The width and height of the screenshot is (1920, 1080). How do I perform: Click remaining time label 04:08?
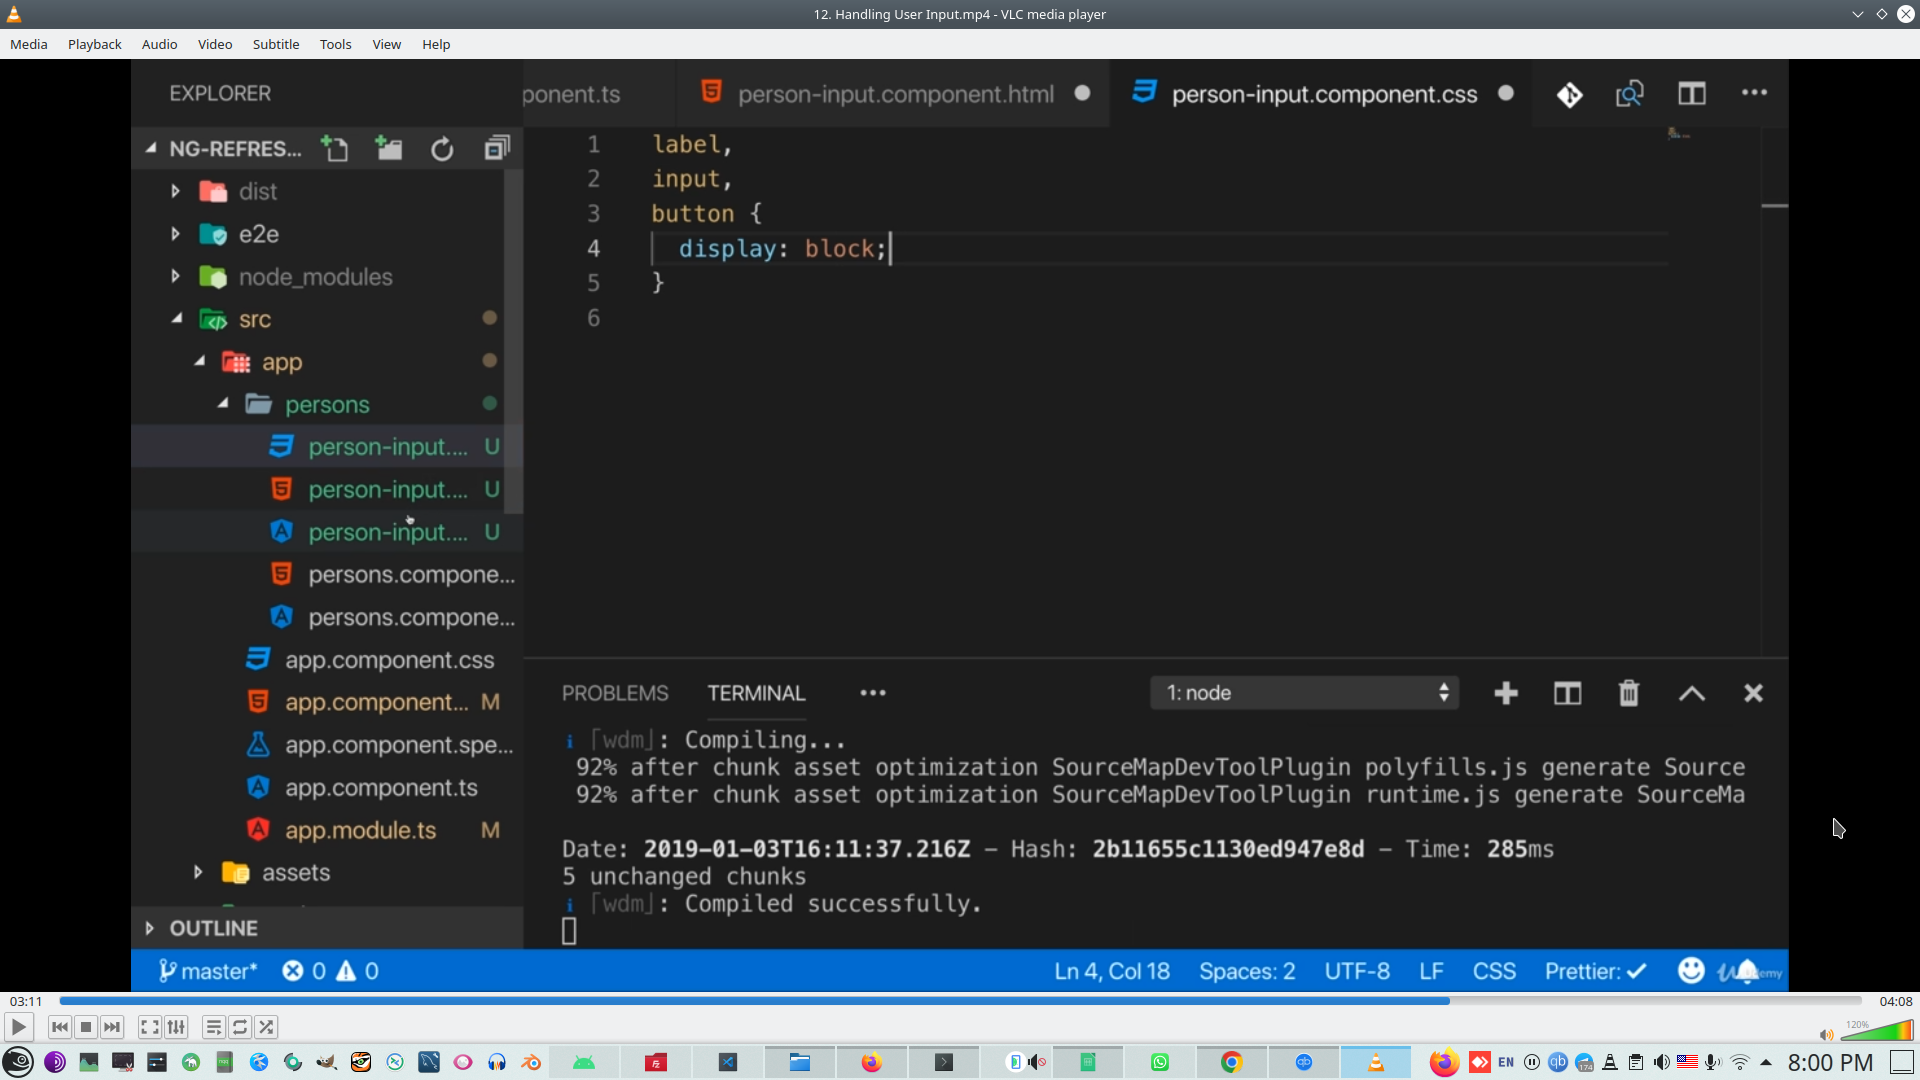pos(1895,1001)
